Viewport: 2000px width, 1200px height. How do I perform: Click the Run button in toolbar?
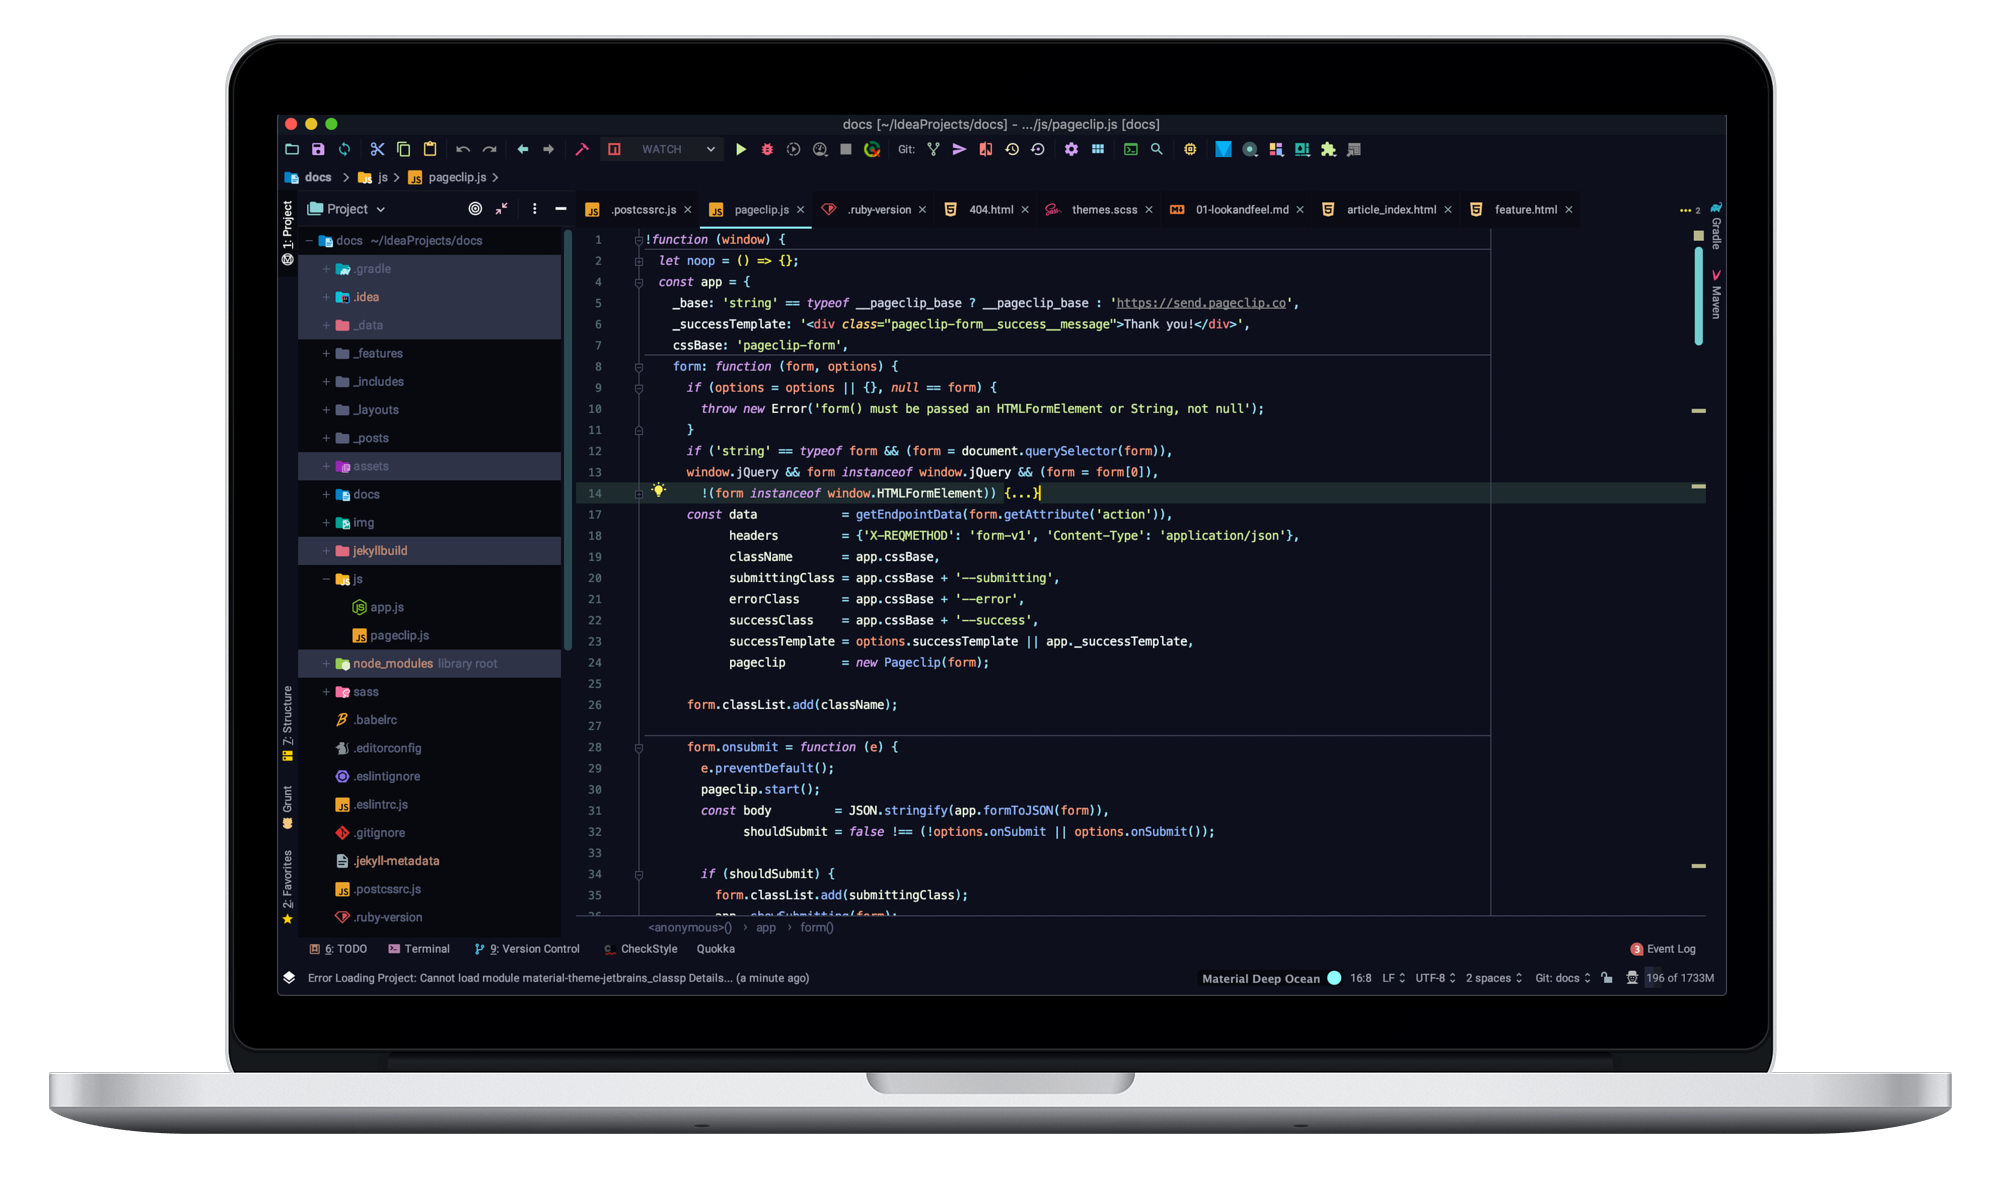click(740, 149)
